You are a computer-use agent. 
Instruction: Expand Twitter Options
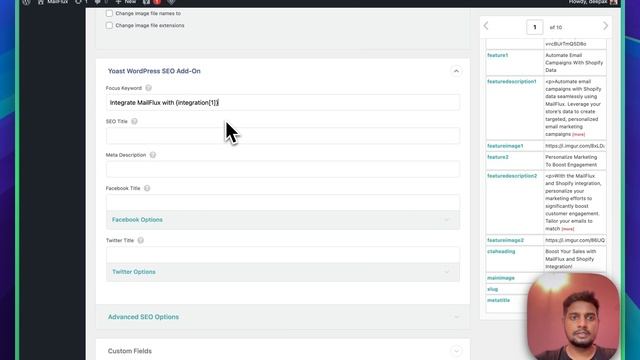click(x=283, y=272)
